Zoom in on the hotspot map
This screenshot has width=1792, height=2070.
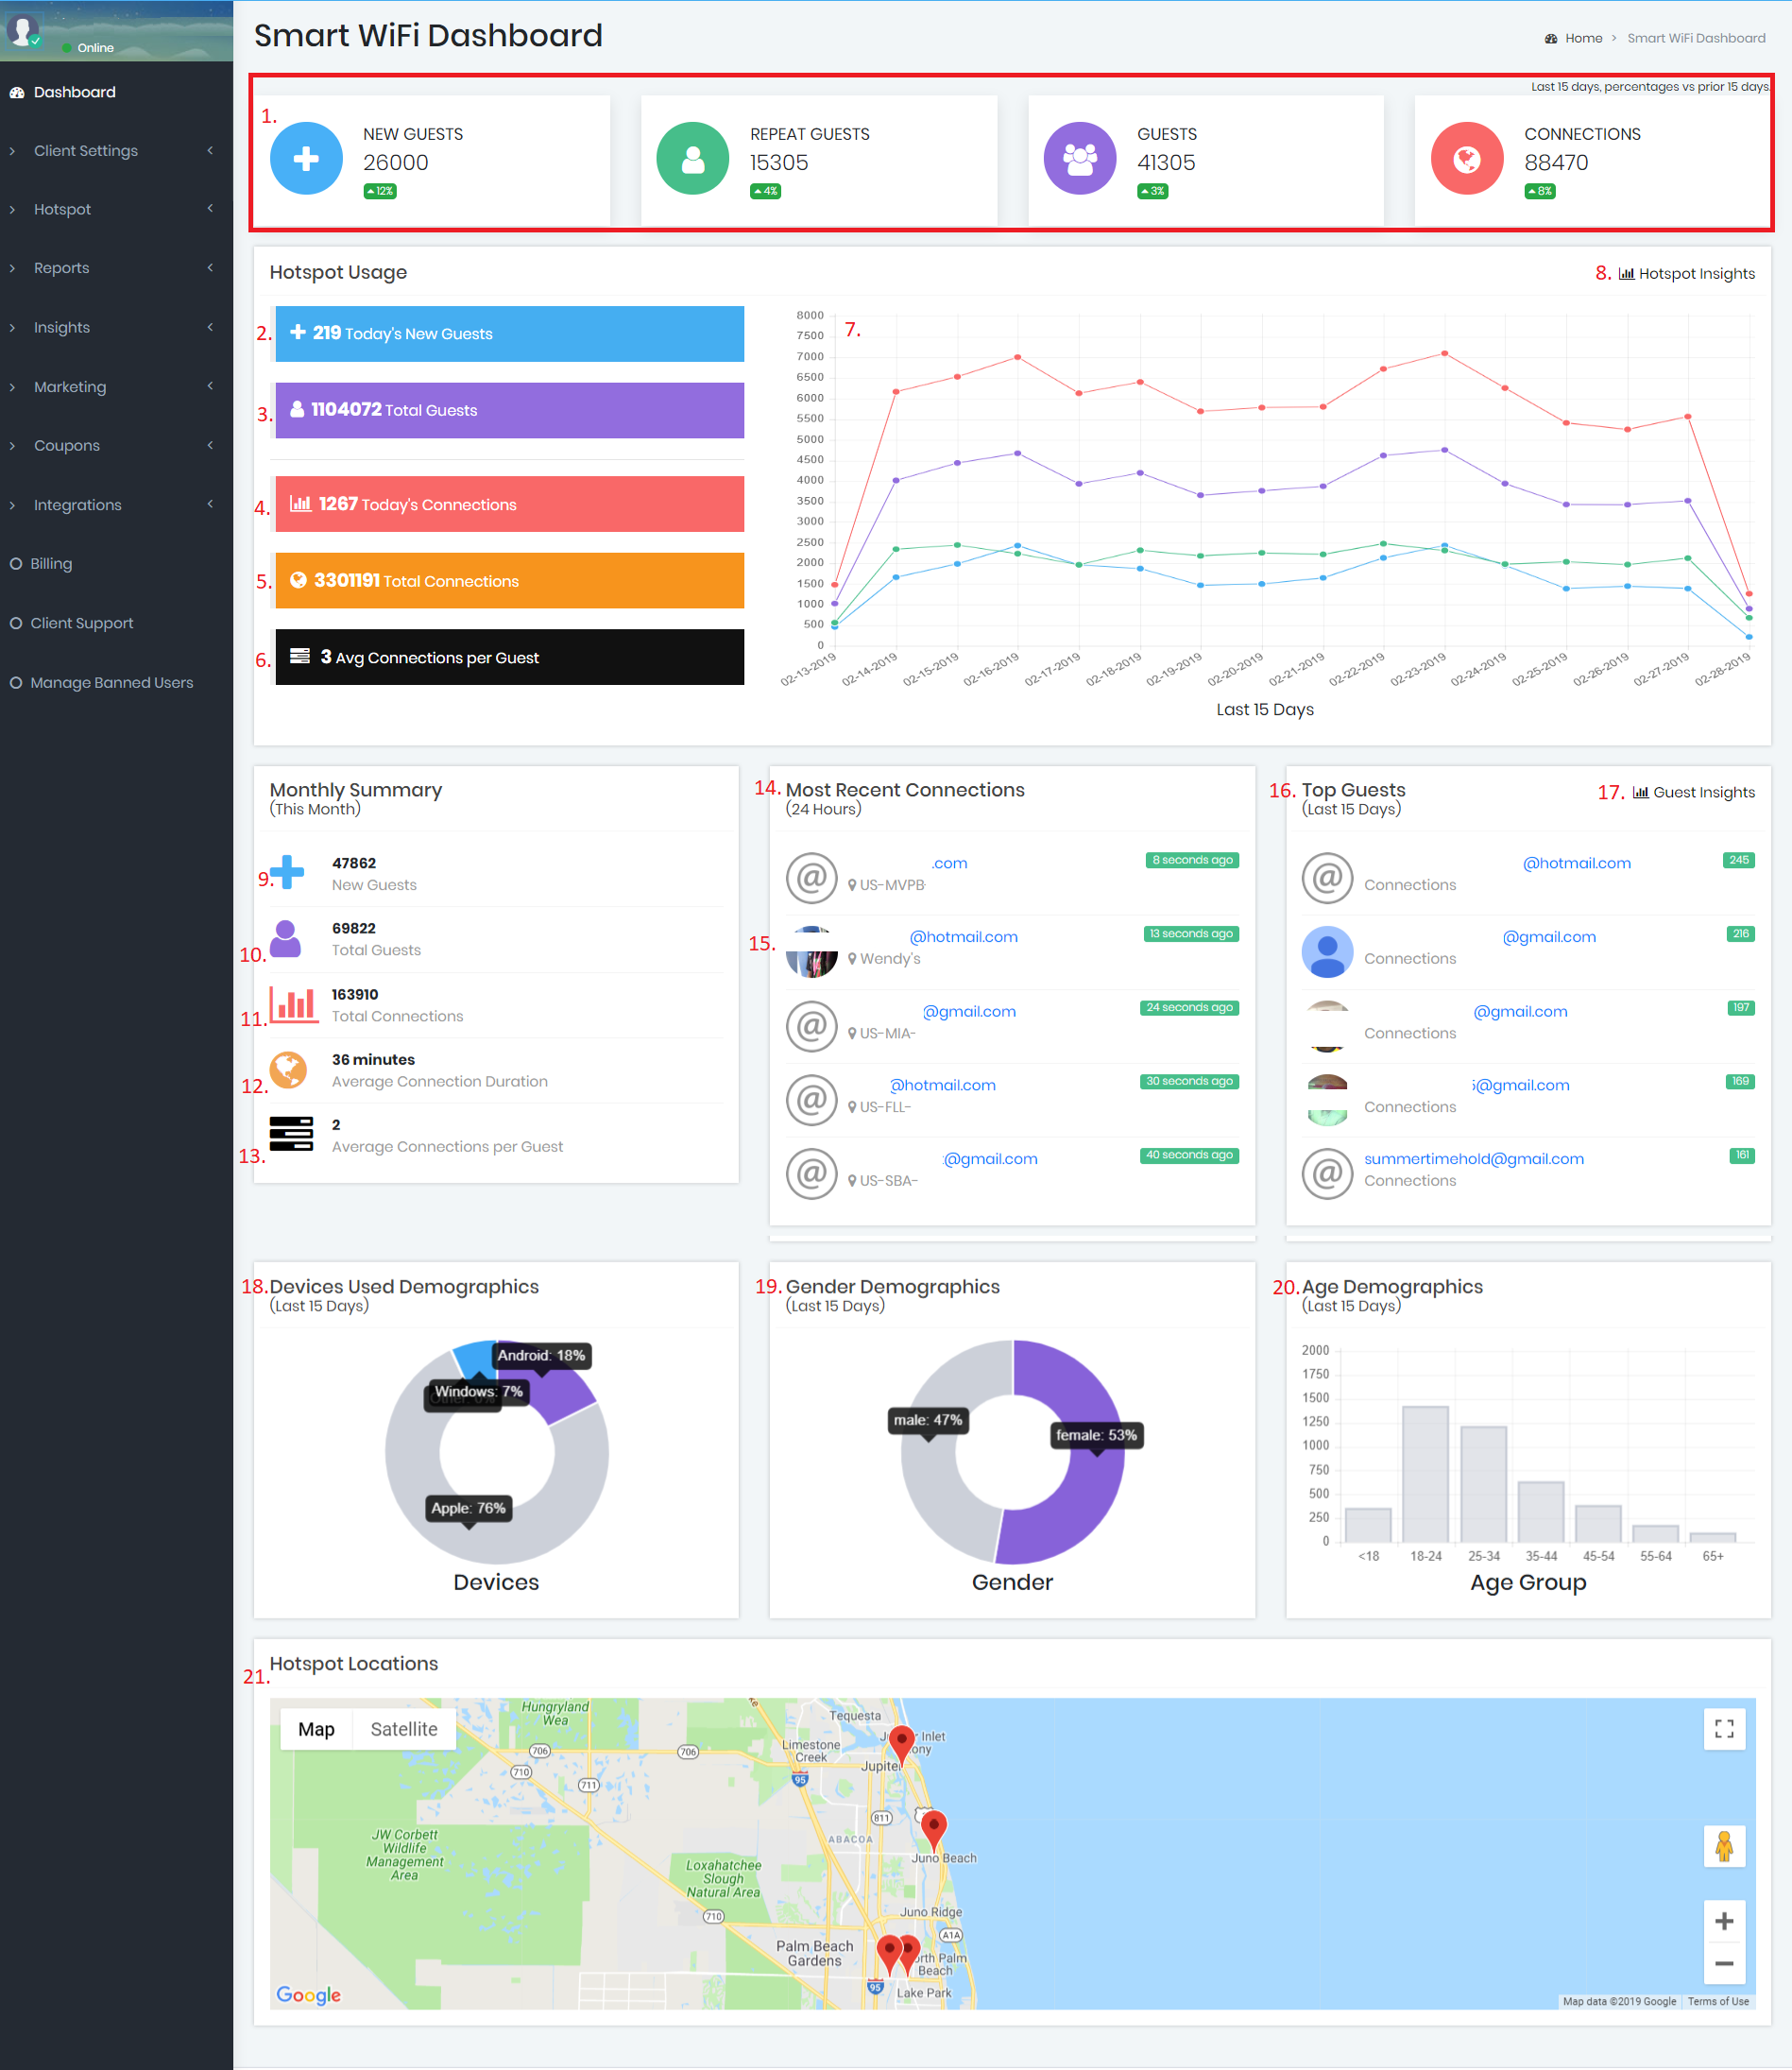point(1724,1921)
